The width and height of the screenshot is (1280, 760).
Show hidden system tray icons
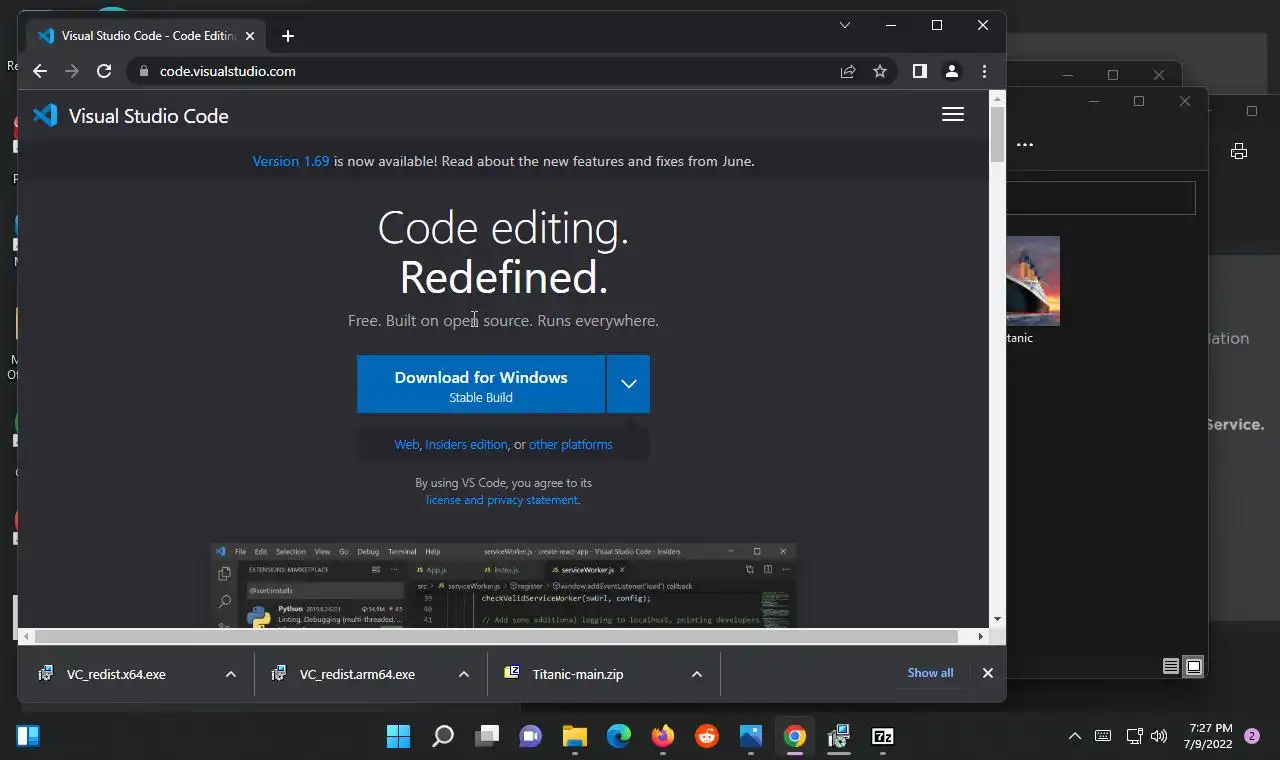(x=1075, y=737)
